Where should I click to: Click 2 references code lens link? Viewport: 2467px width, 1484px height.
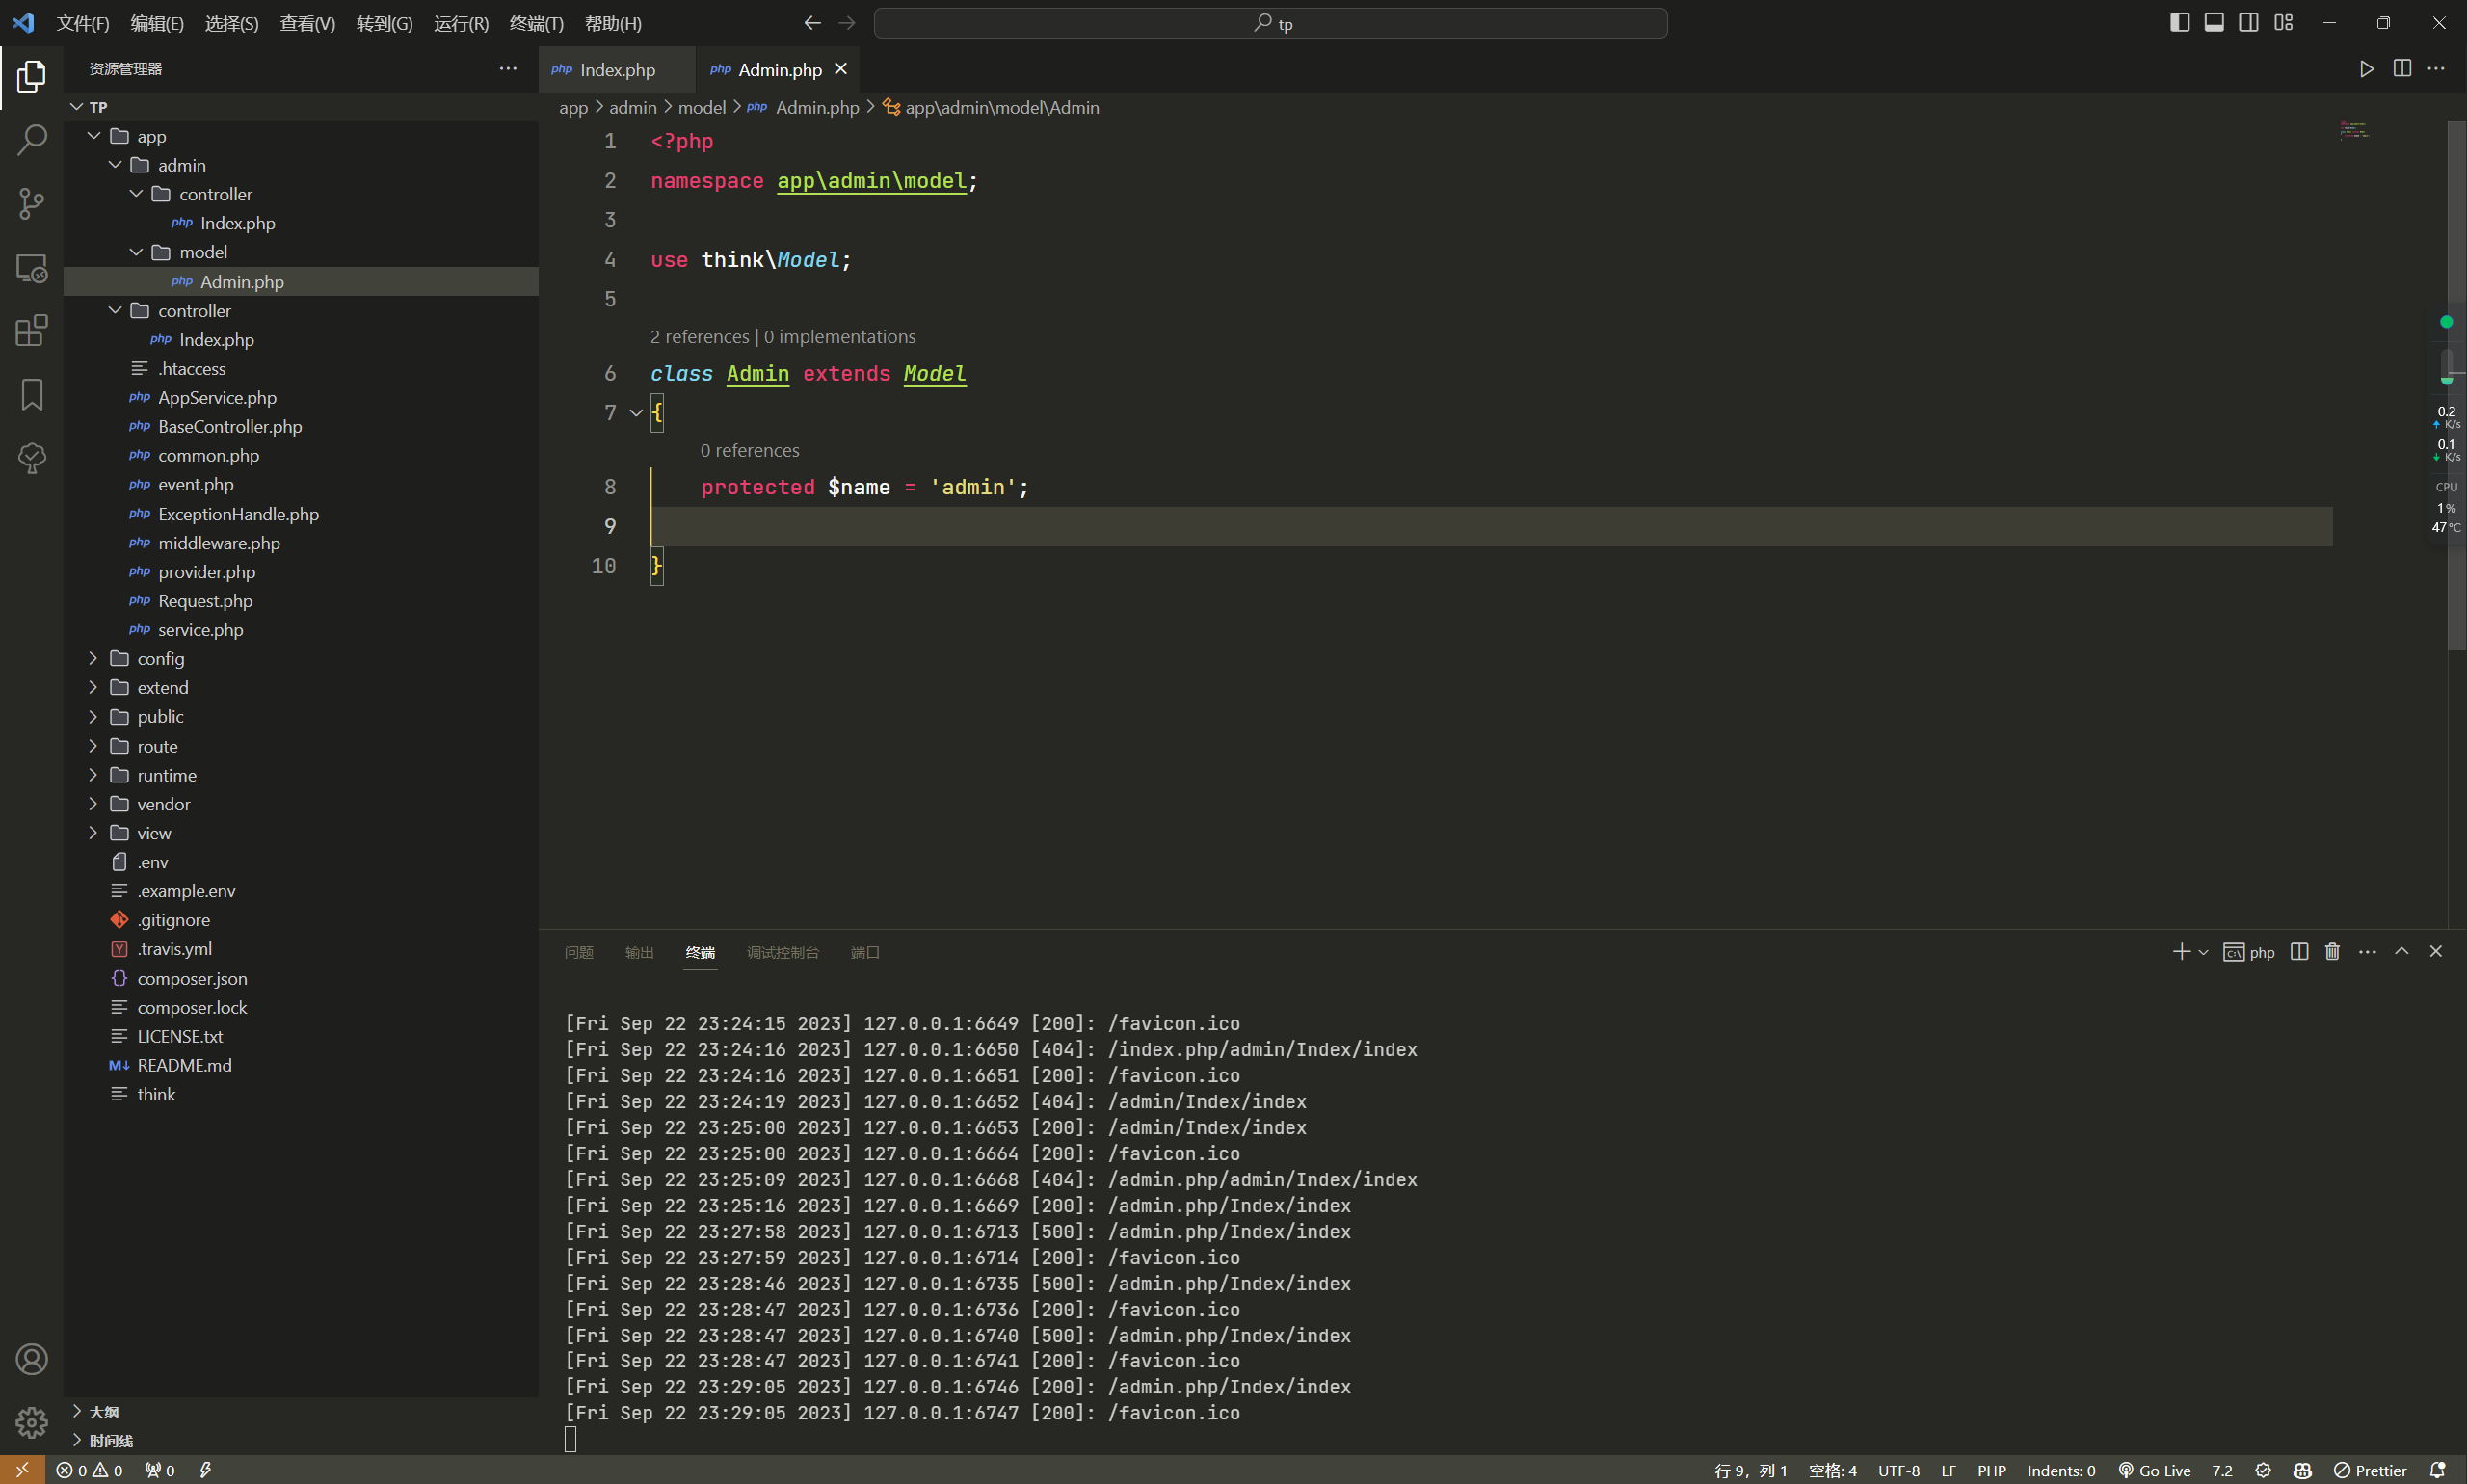pyautogui.click(x=699, y=337)
